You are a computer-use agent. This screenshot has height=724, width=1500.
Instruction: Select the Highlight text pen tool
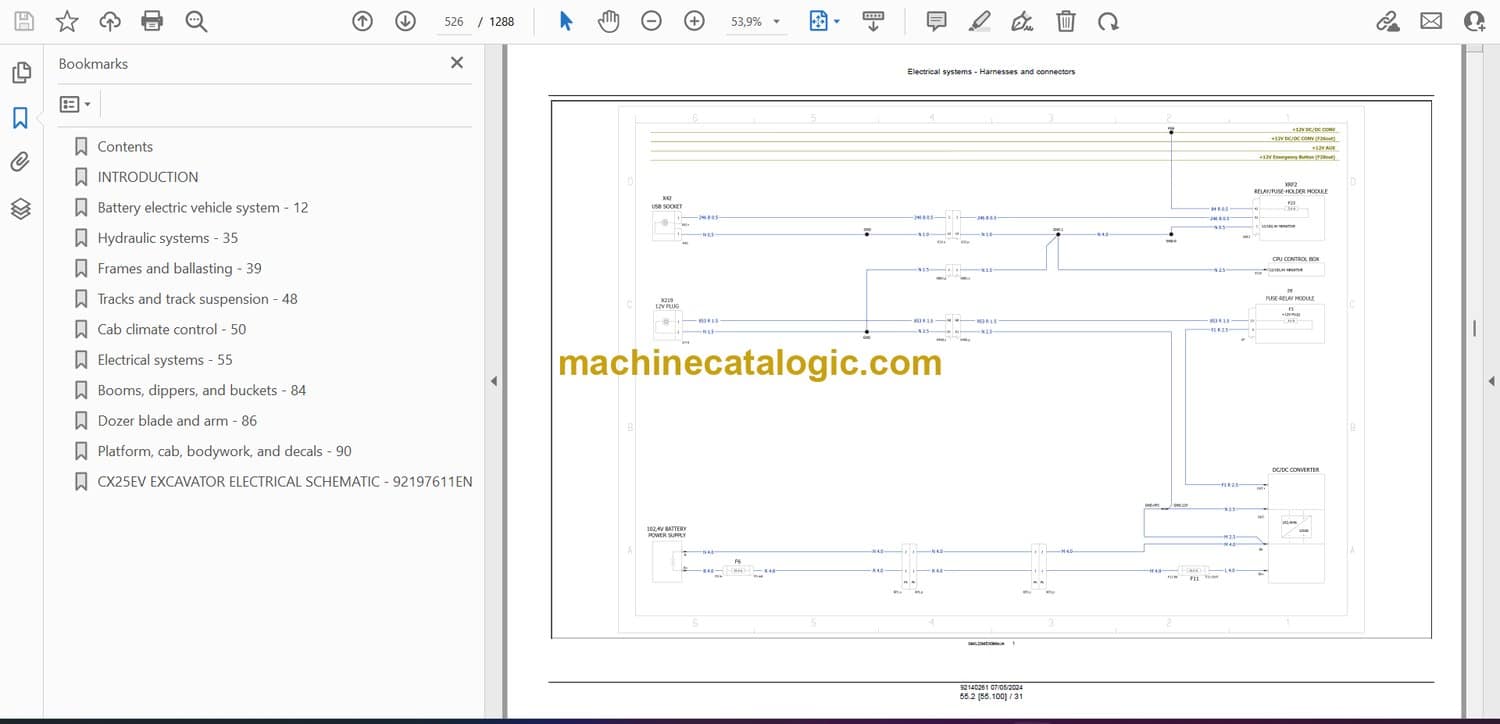pos(979,21)
